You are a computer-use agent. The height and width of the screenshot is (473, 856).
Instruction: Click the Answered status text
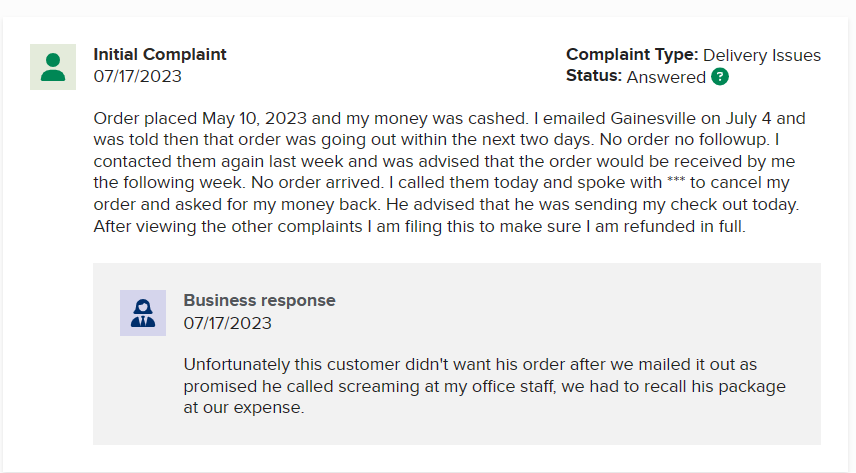pos(666,77)
